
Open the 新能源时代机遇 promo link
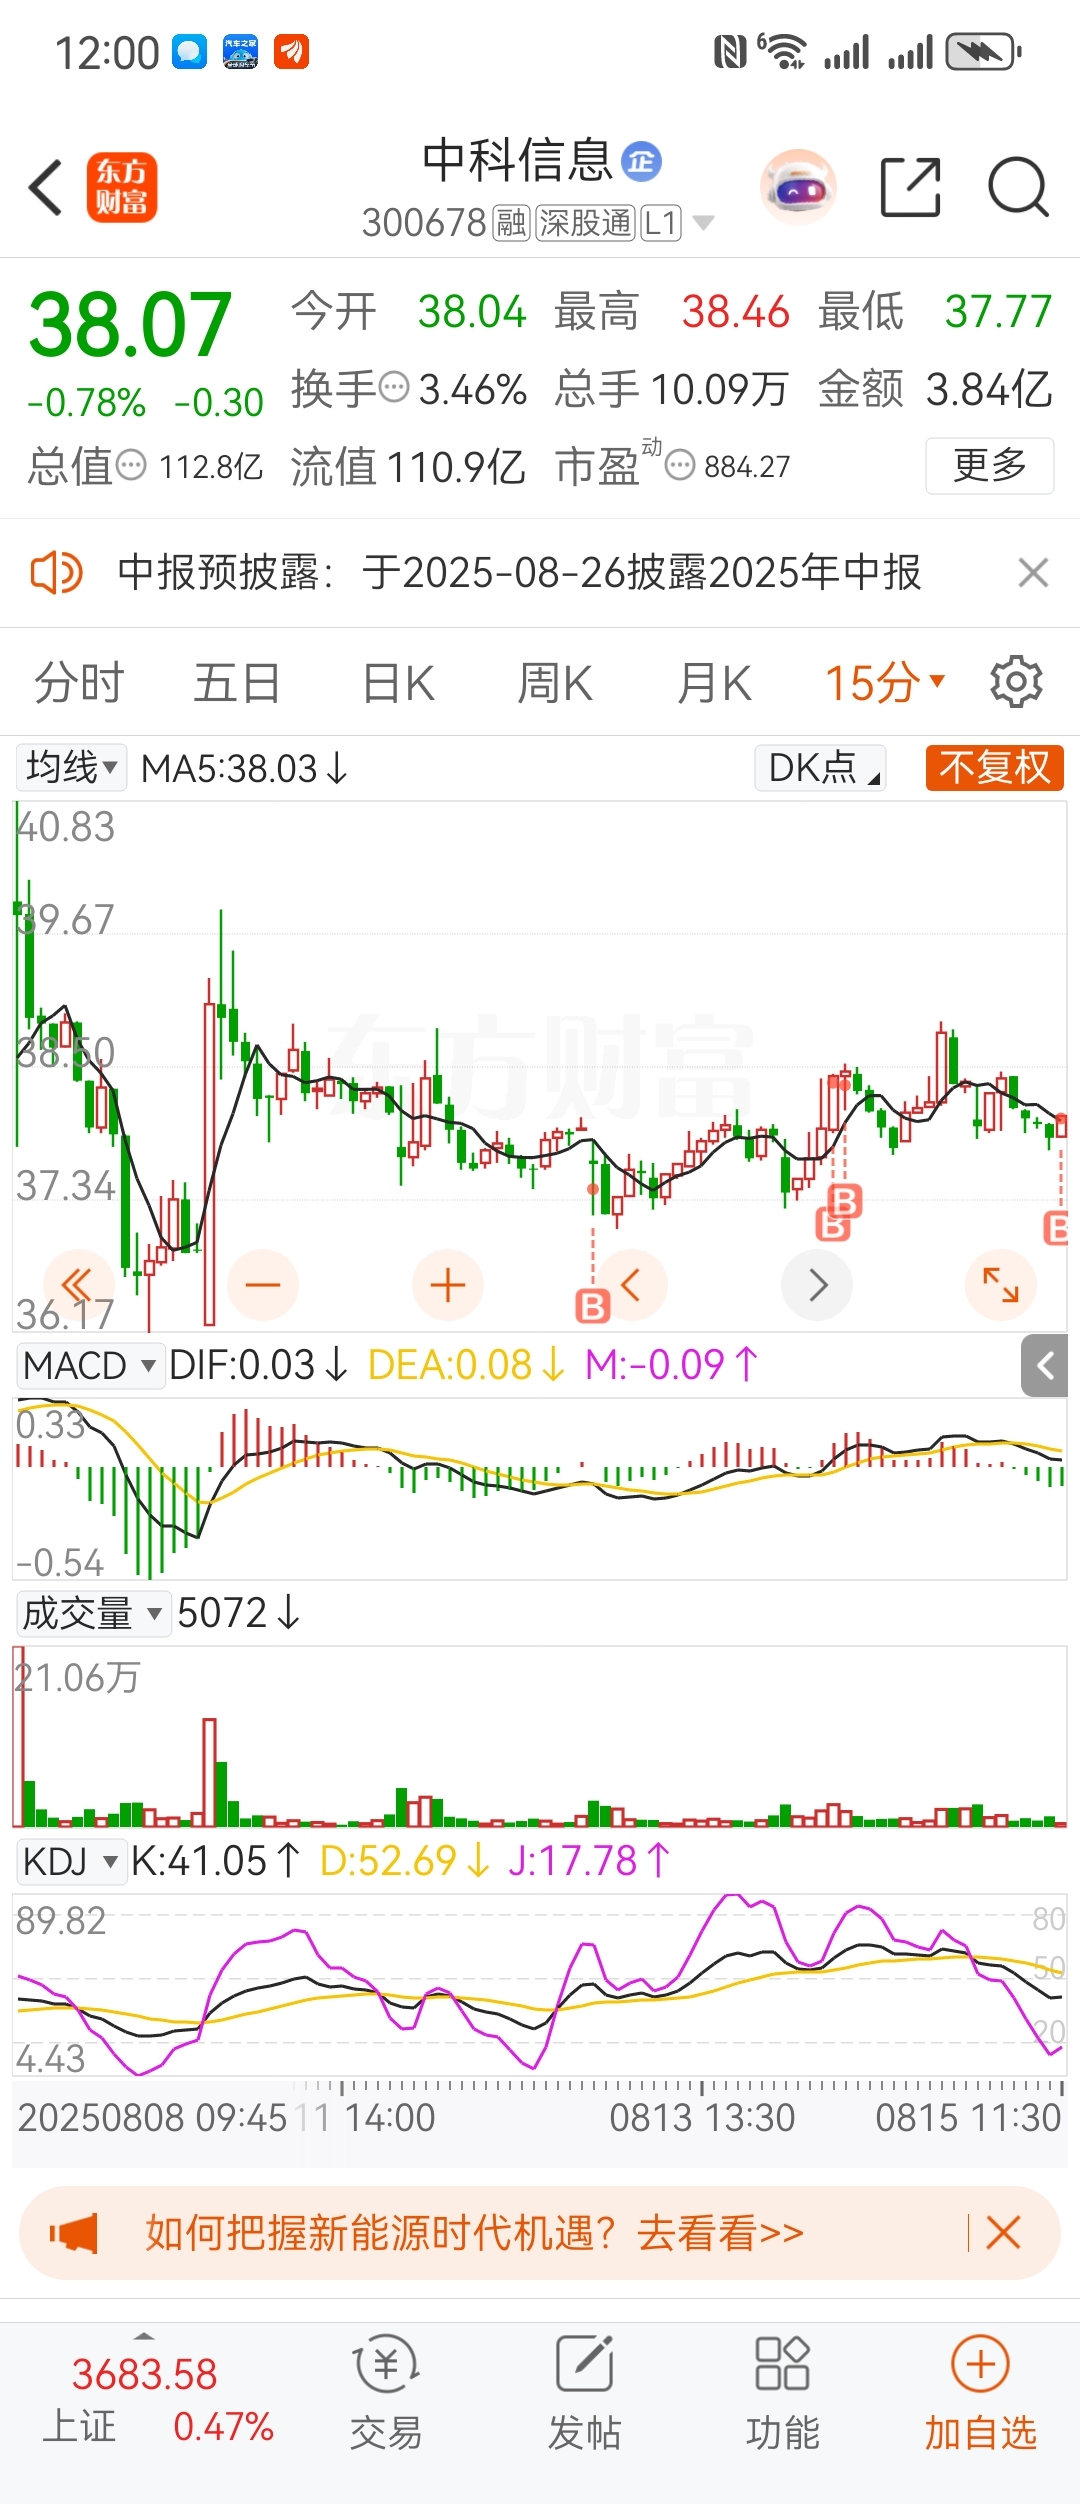click(x=475, y=2233)
